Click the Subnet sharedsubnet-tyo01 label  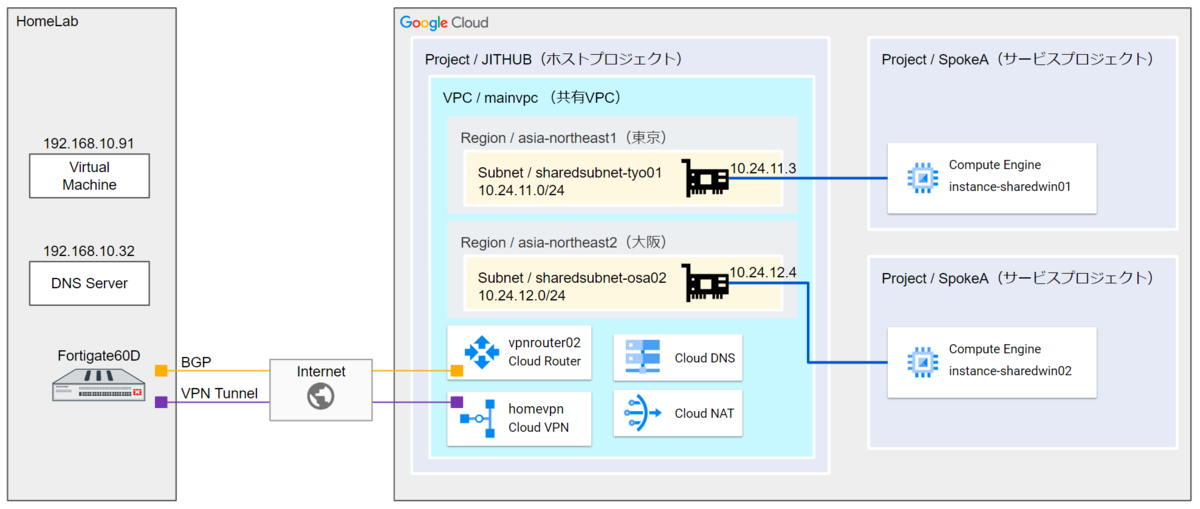pos(570,172)
